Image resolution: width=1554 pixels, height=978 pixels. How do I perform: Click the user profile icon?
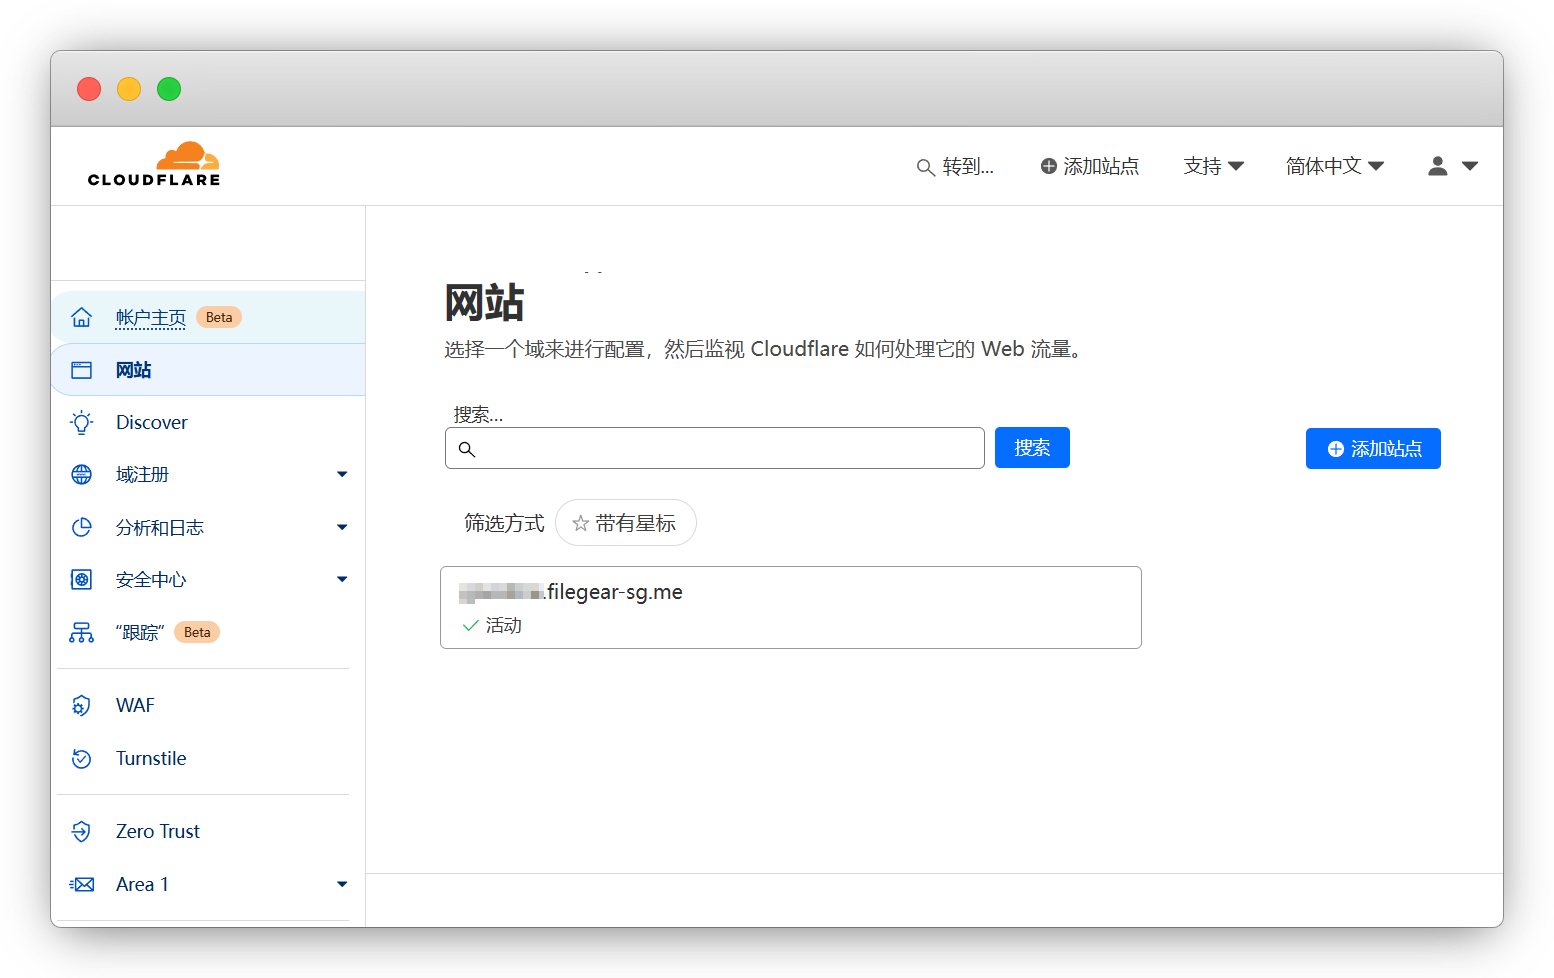pos(1437,166)
